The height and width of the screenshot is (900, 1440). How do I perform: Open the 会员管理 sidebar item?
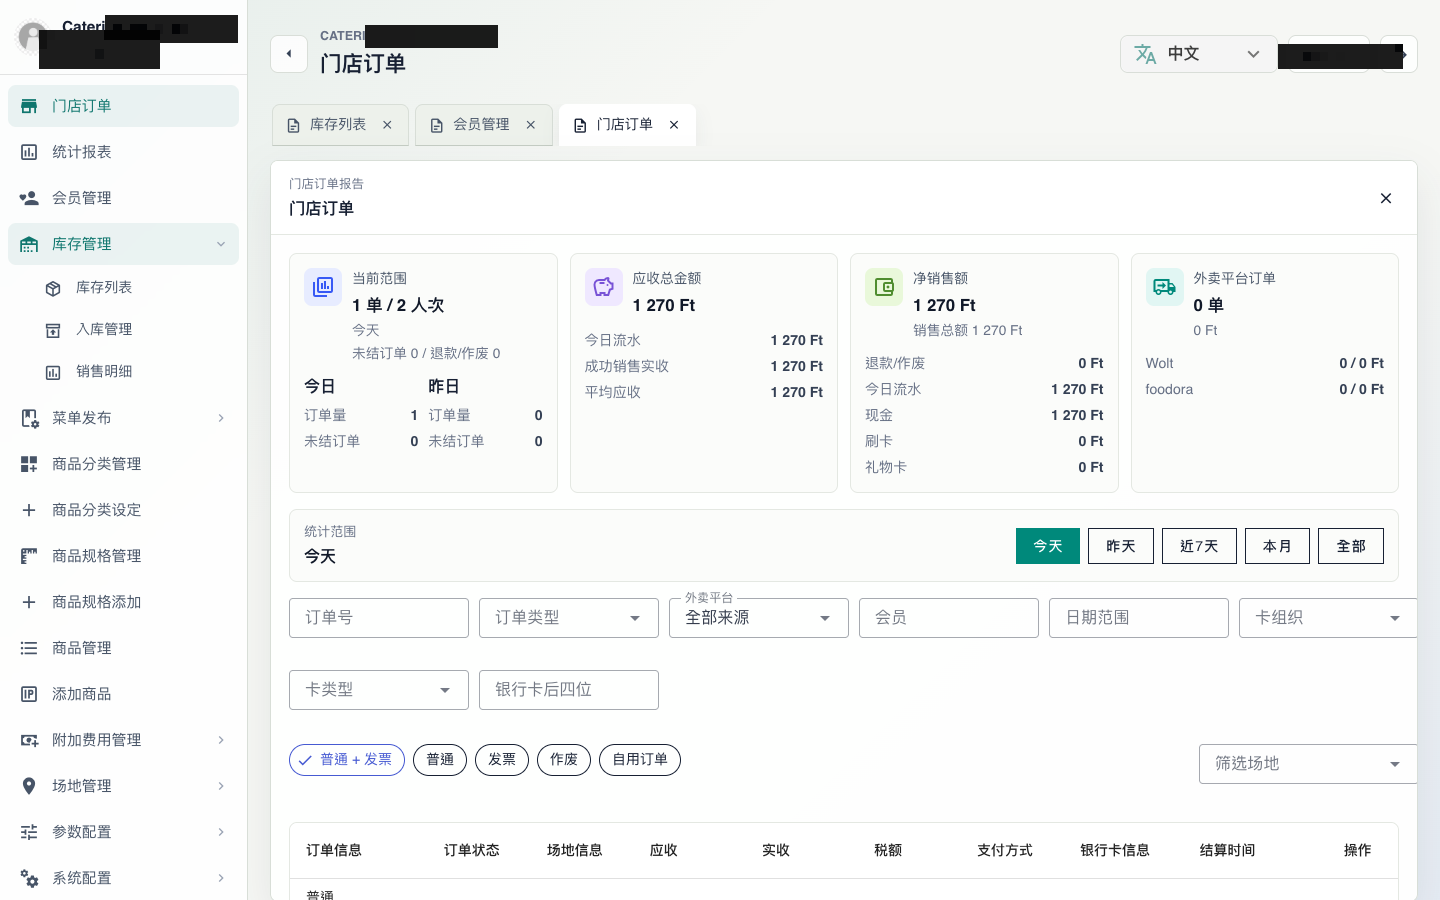tap(123, 198)
